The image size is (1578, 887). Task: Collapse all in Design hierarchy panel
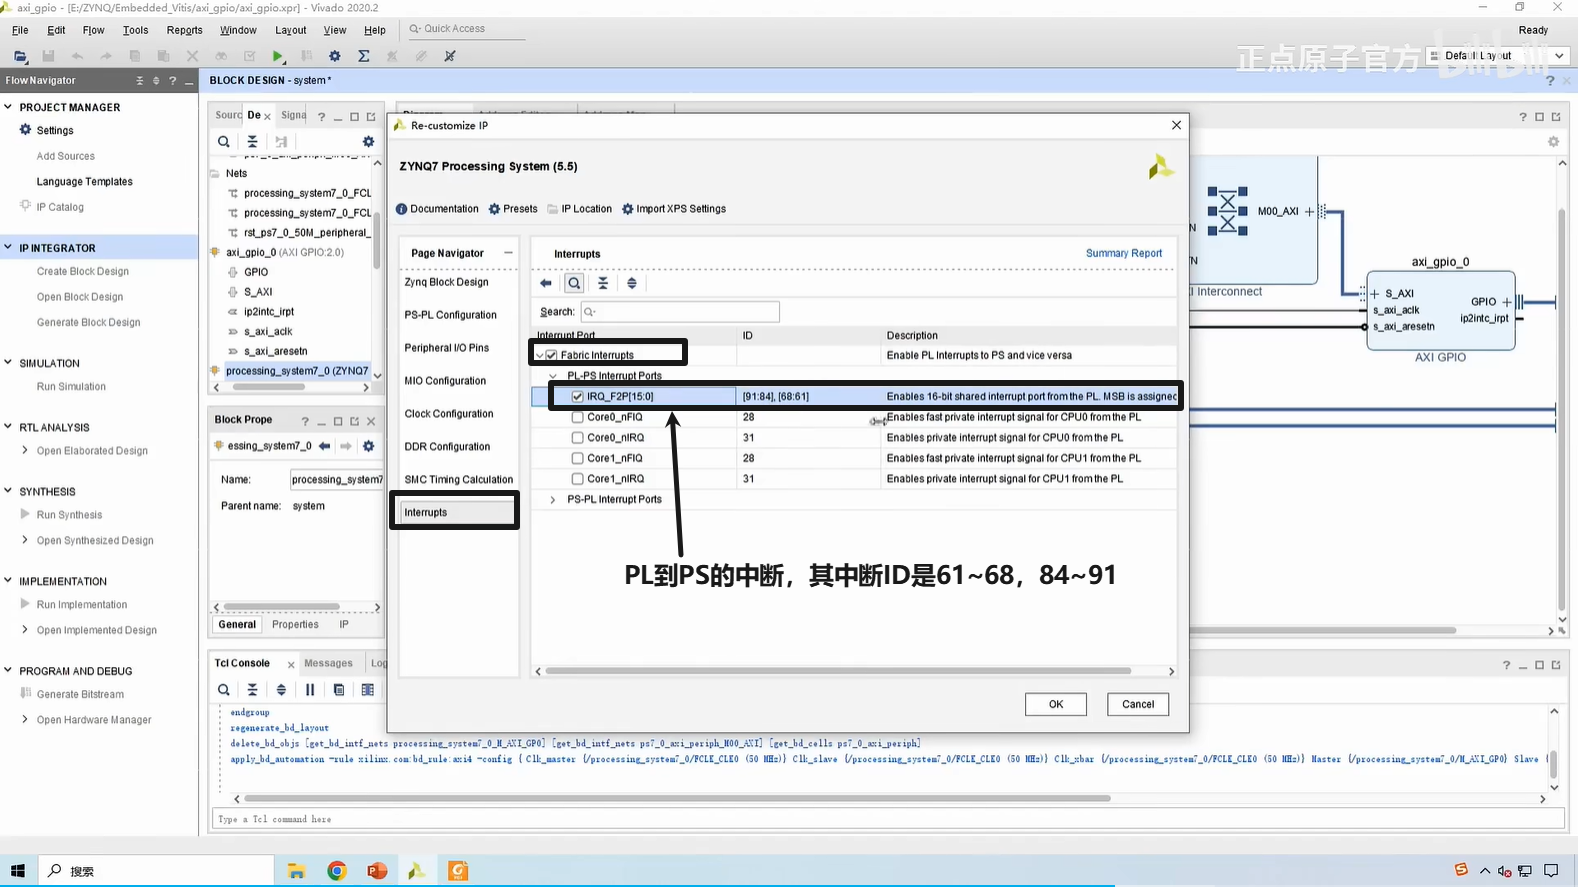pos(252,142)
